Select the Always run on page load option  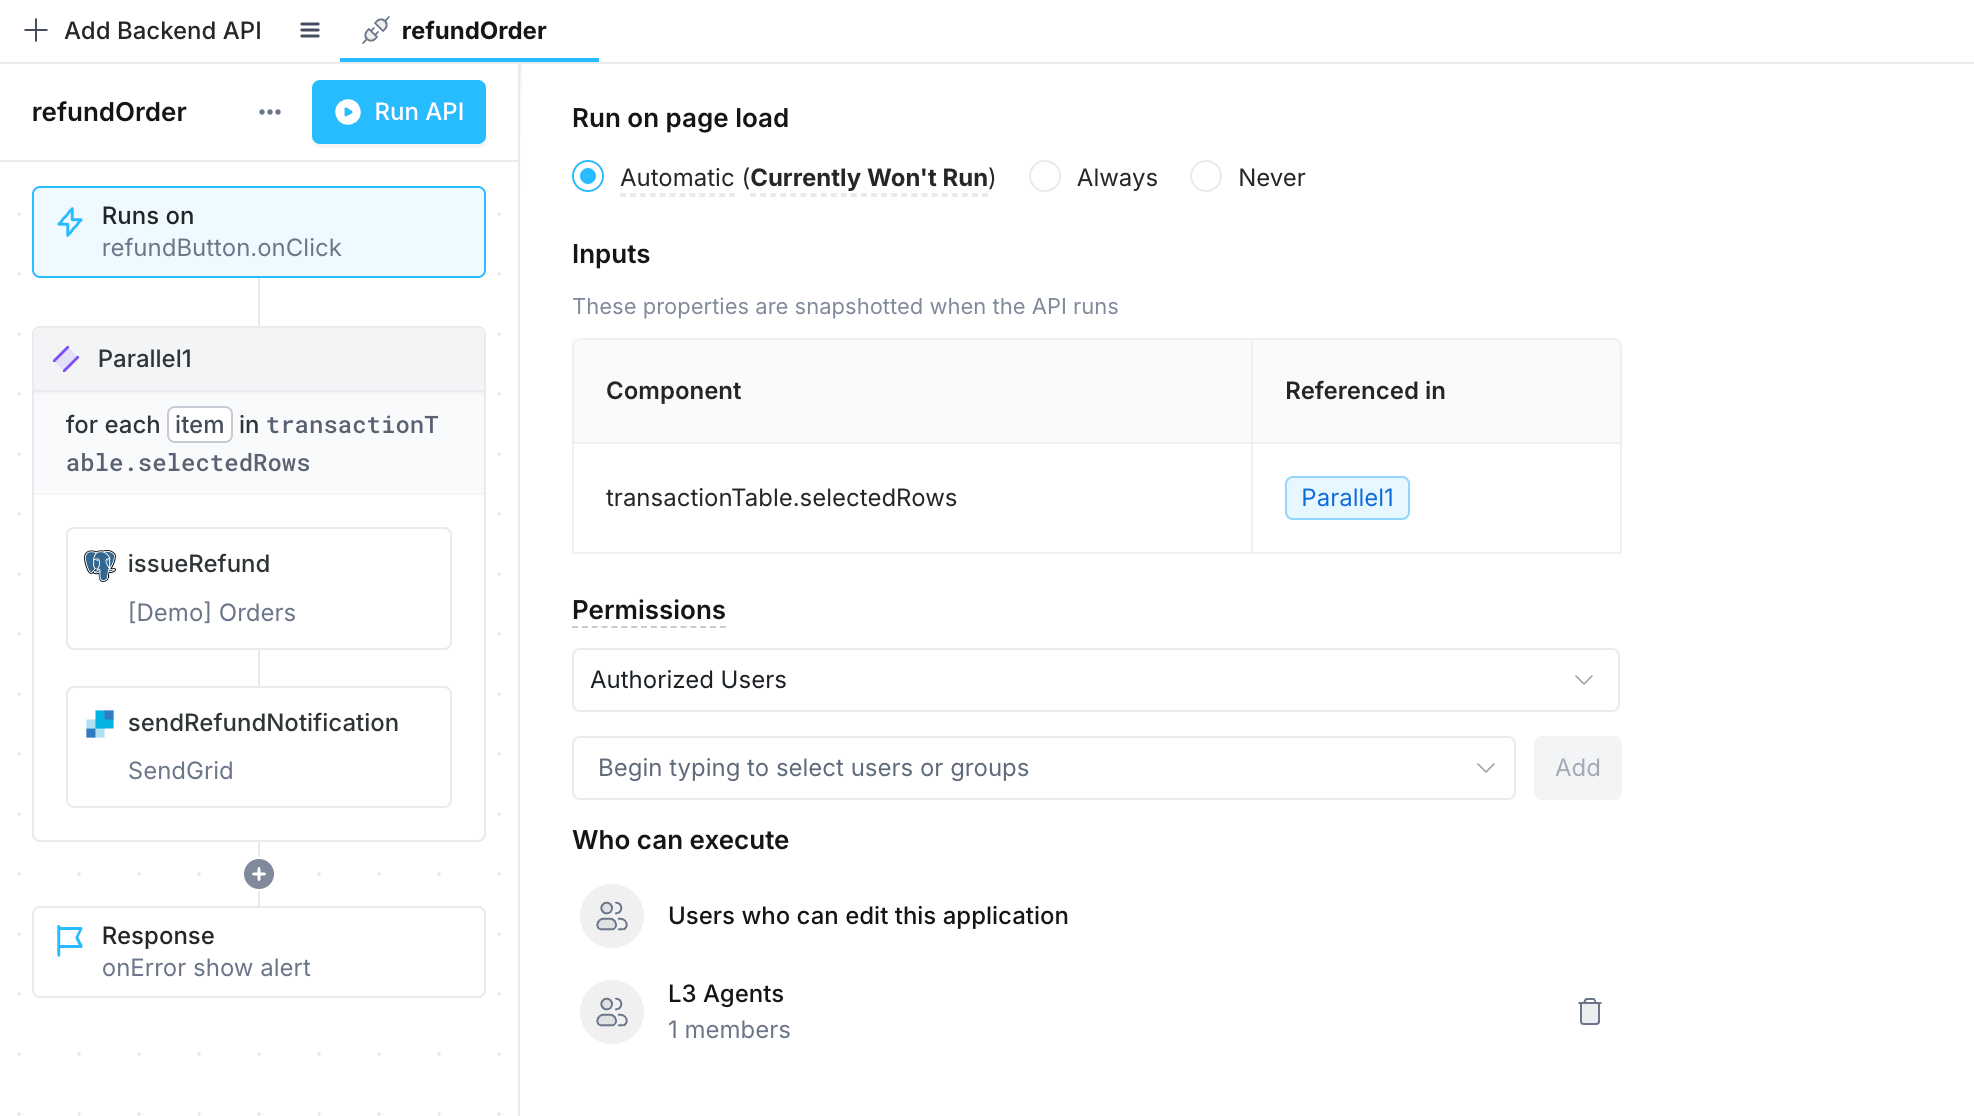tap(1045, 176)
